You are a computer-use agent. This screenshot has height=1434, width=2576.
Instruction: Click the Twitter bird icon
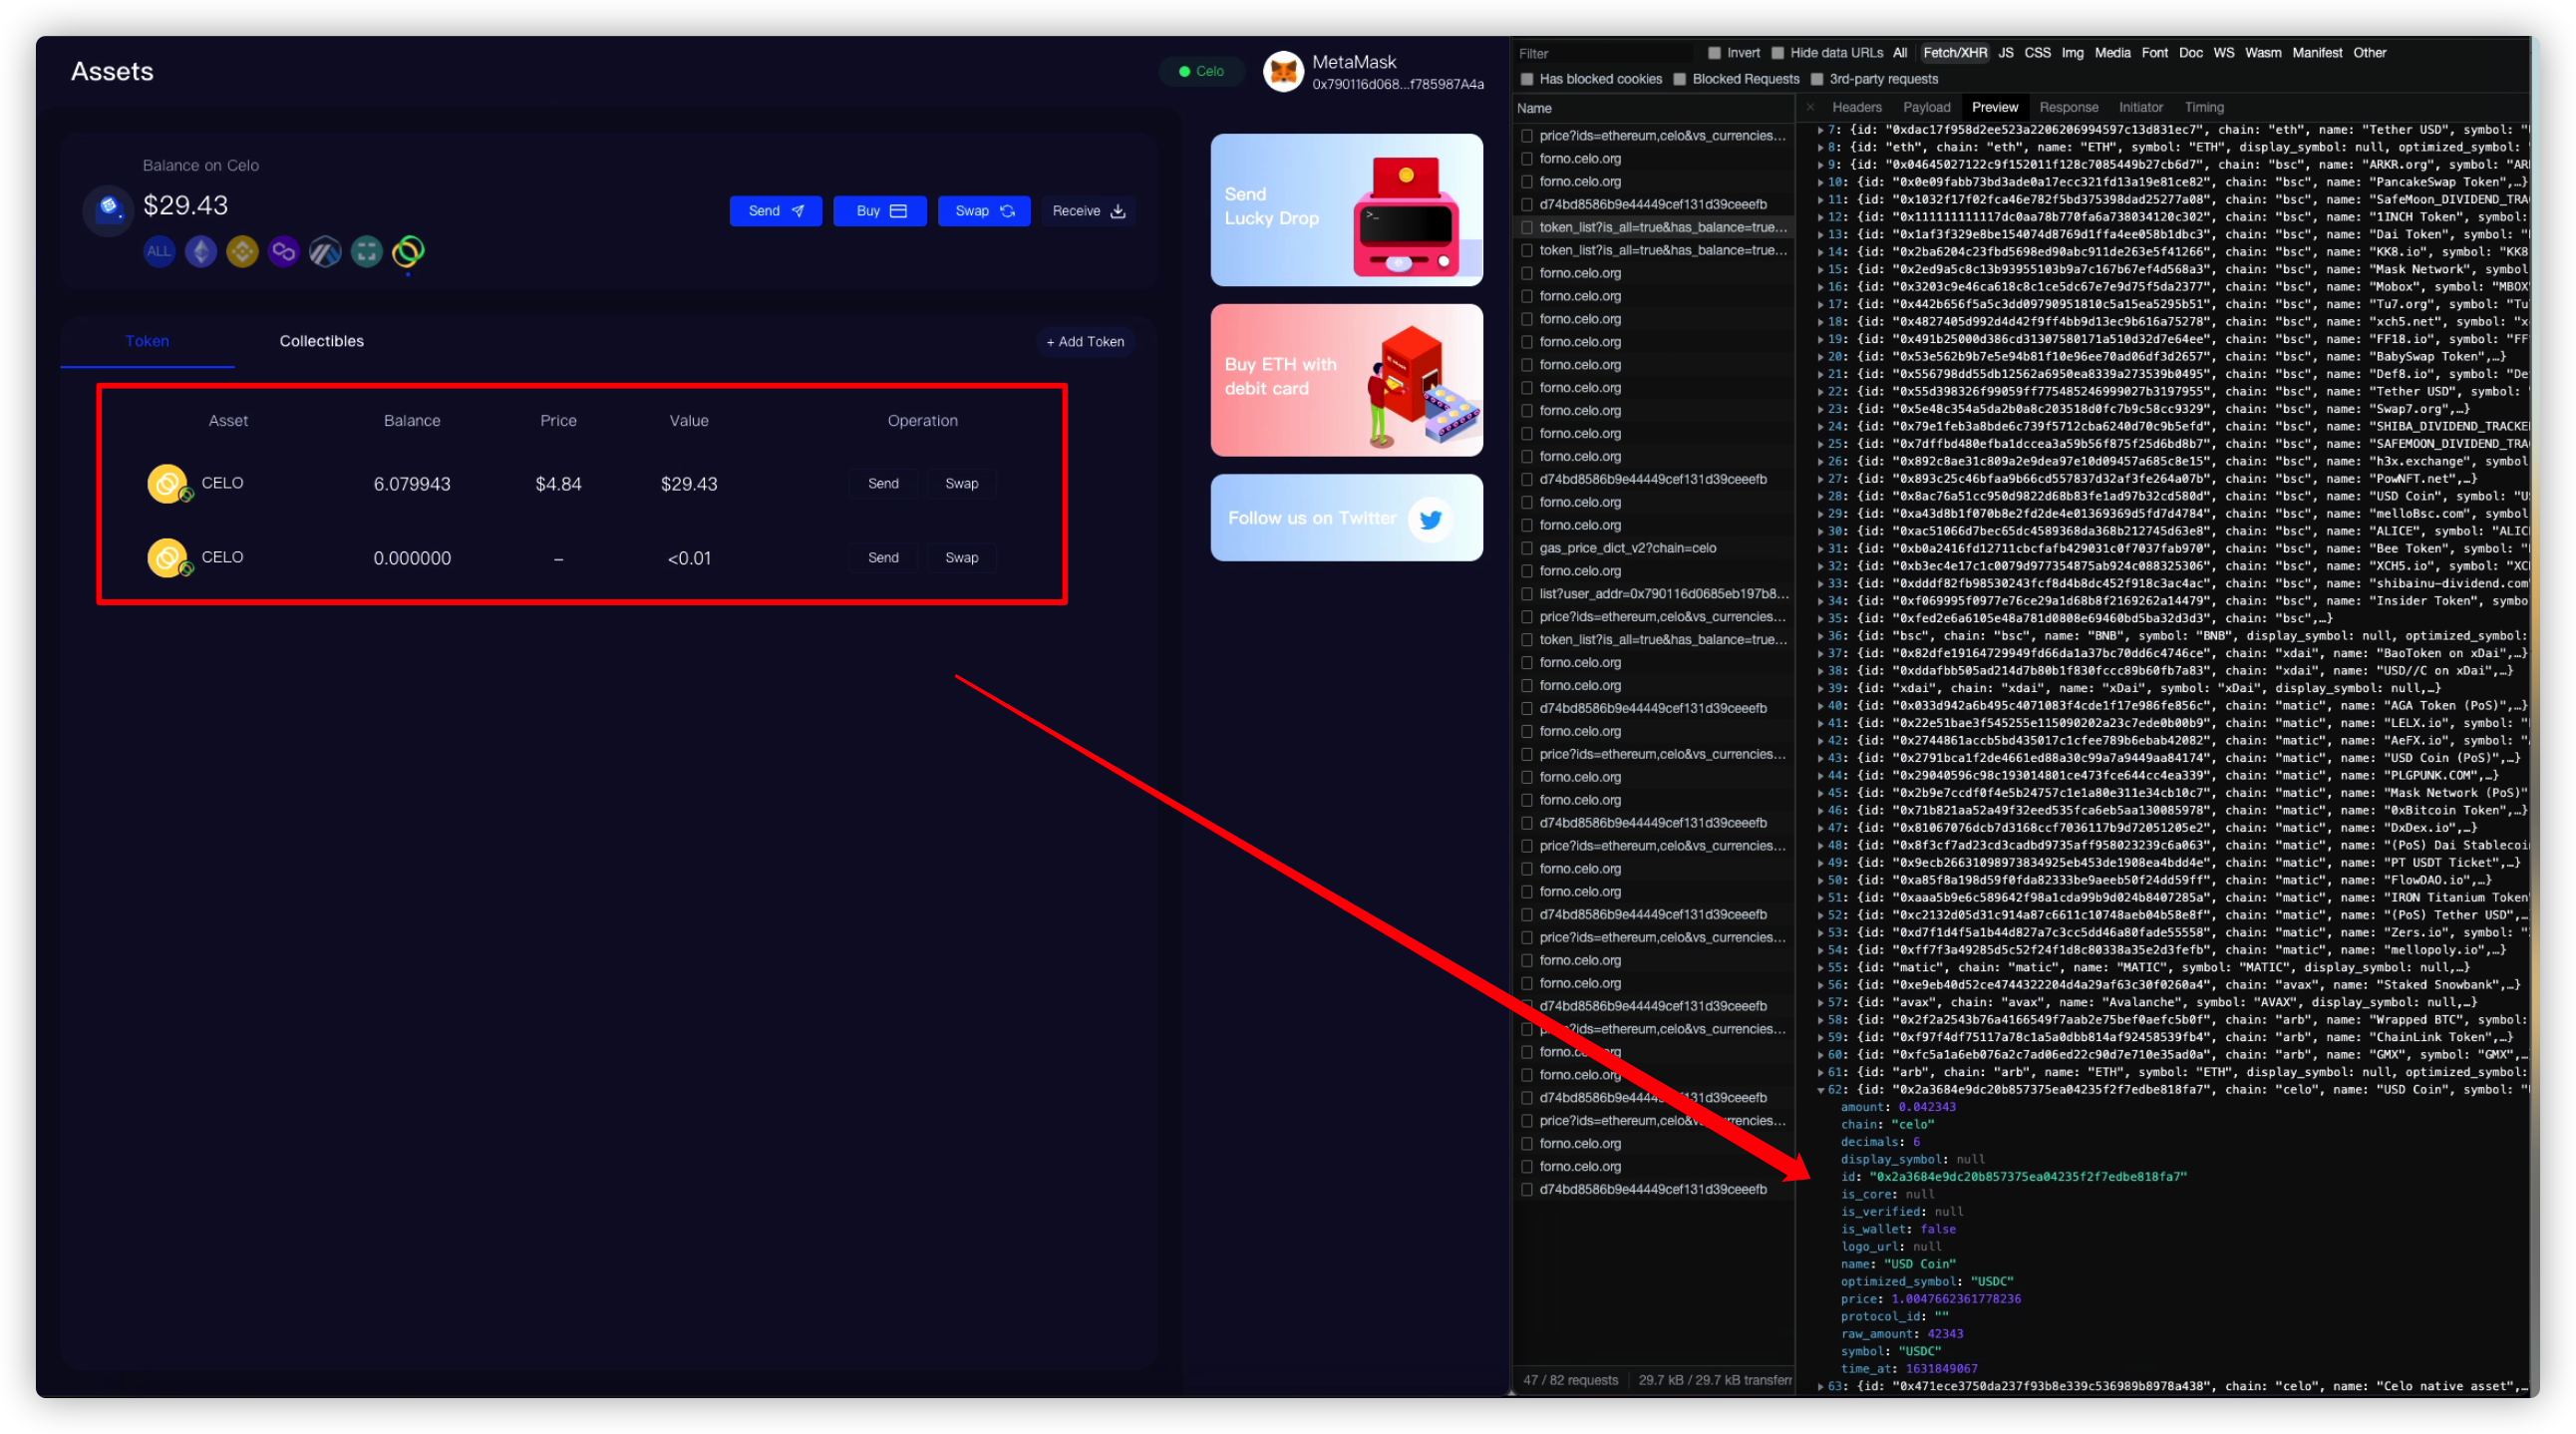click(1430, 519)
